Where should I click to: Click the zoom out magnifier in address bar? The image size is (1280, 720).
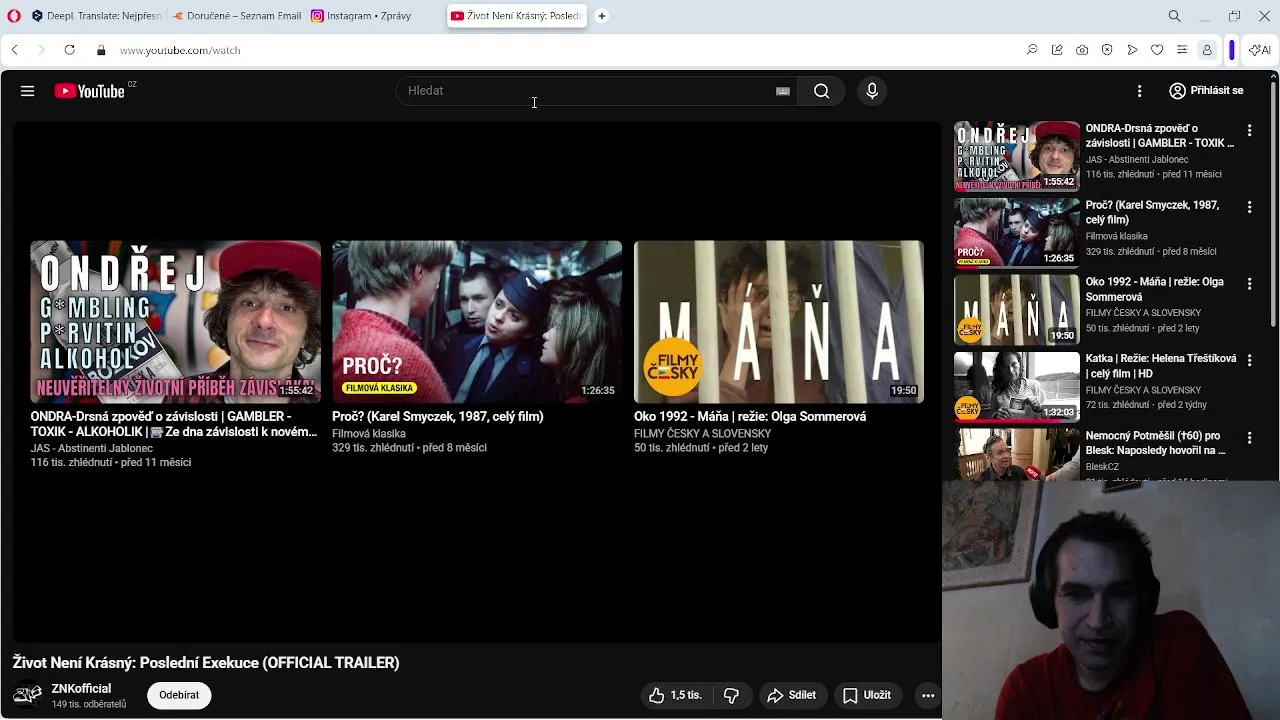[x=1032, y=50]
